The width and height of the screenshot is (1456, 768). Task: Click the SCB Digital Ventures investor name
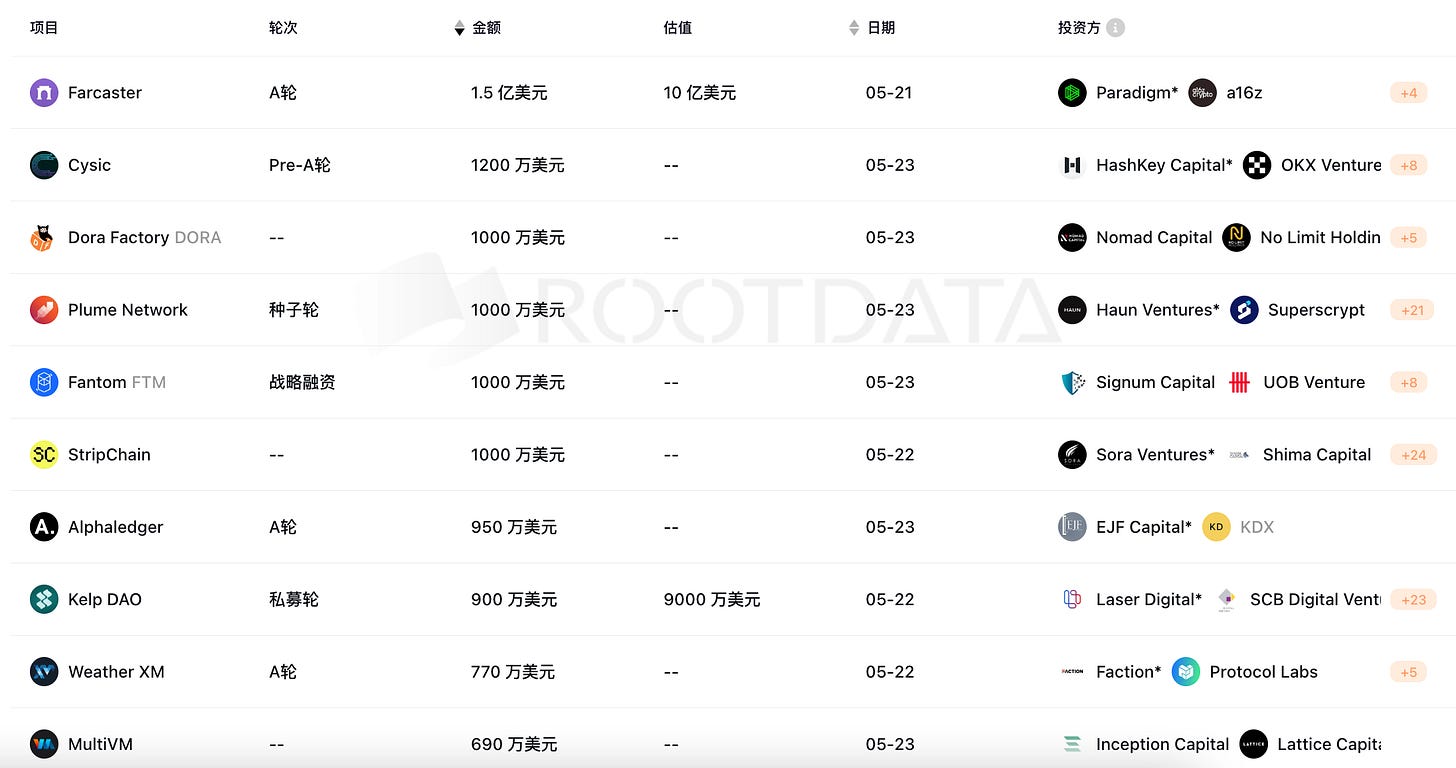pyautogui.click(x=1315, y=599)
